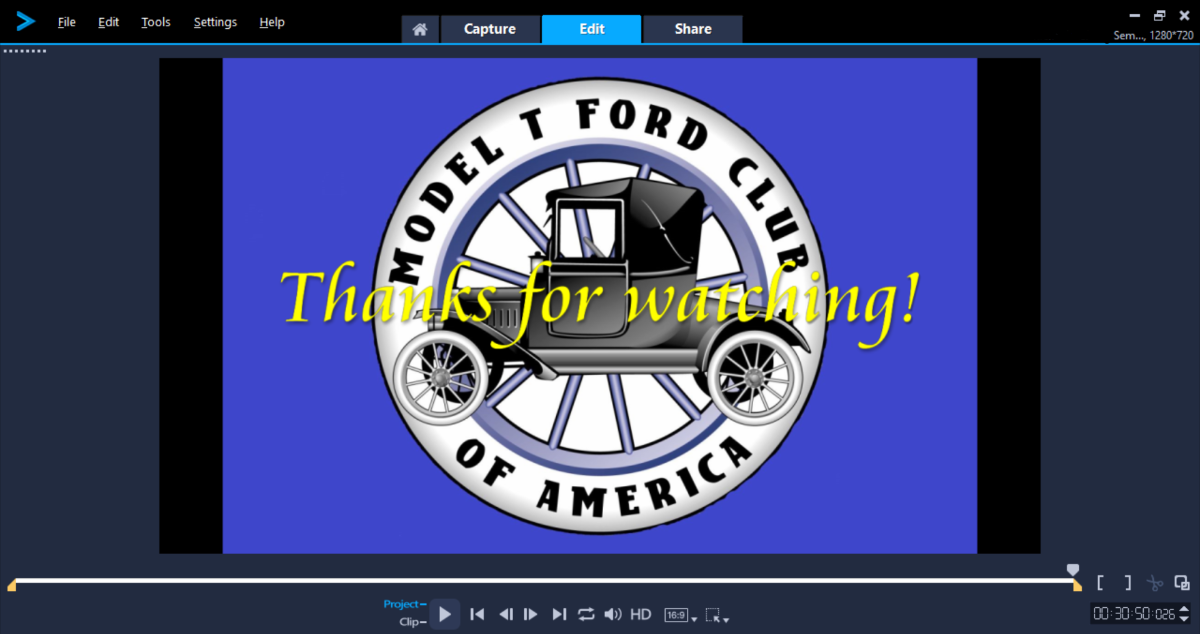
Task: Set the Mark-in bracket
Action: click(1100, 582)
